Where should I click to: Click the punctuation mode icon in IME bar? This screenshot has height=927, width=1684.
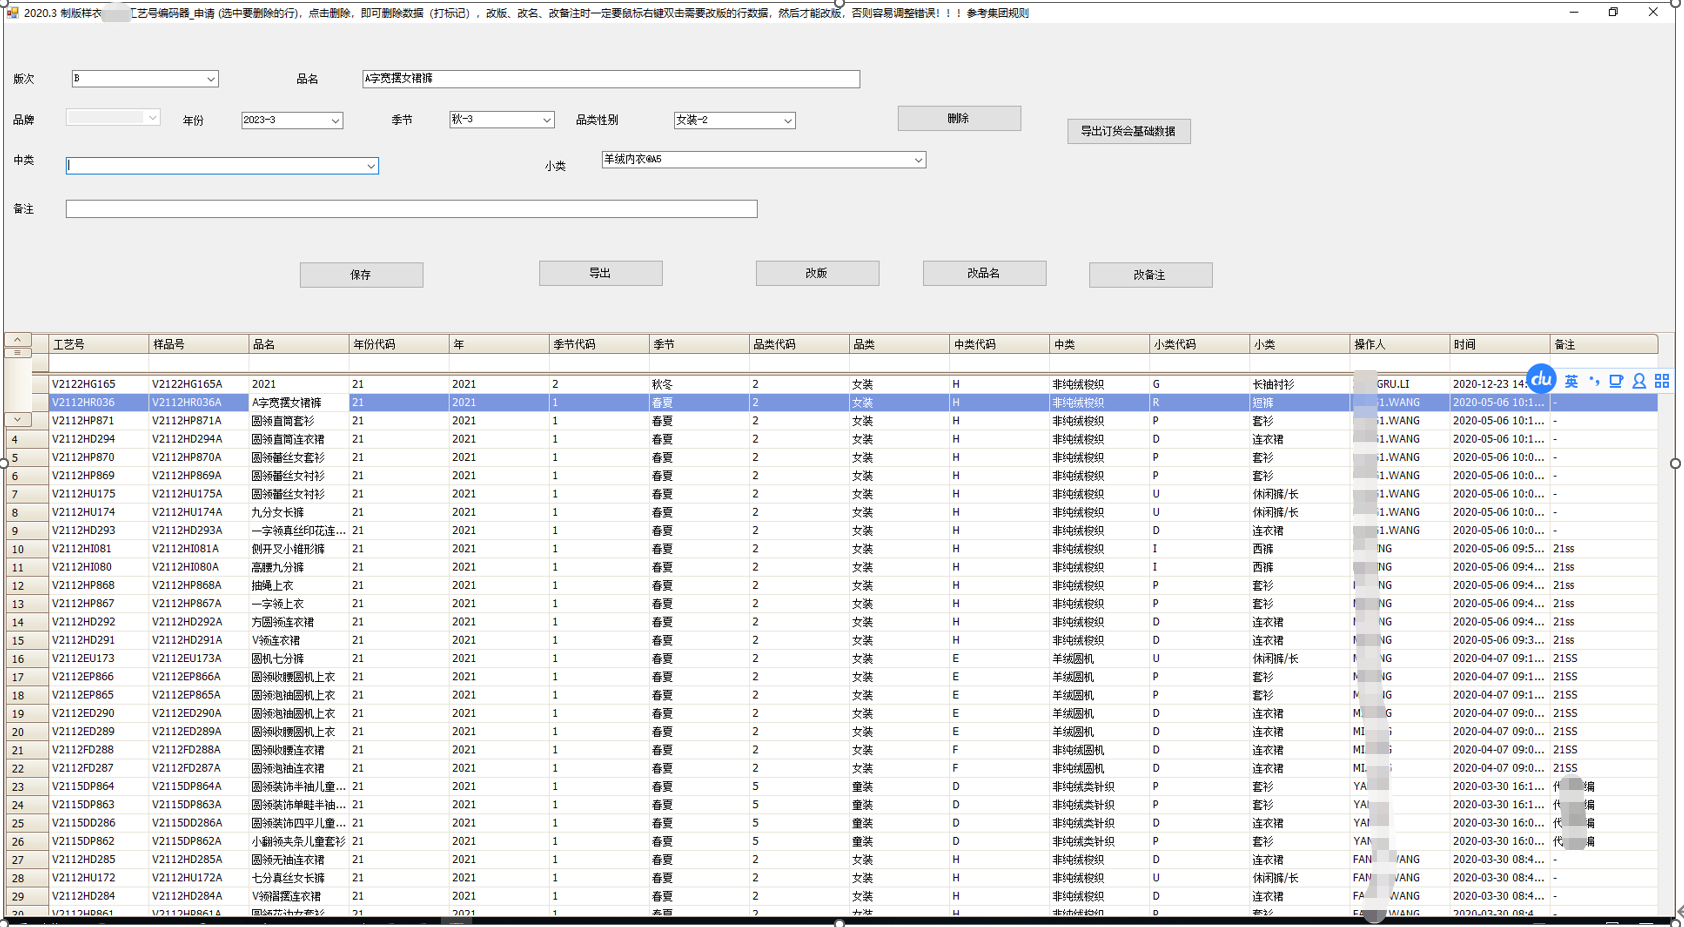tap(1594, 381)
